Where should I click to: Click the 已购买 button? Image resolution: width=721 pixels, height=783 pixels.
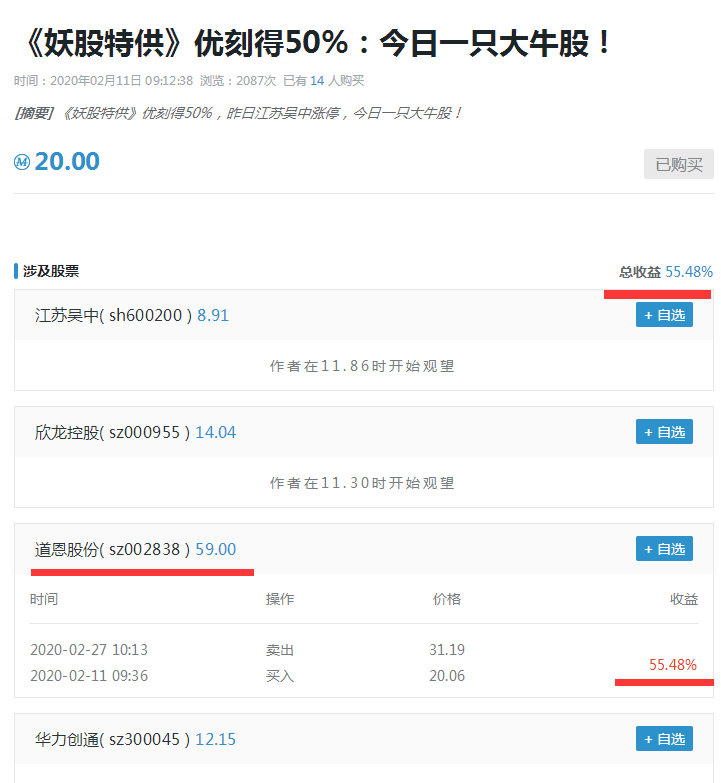[679, 164]
